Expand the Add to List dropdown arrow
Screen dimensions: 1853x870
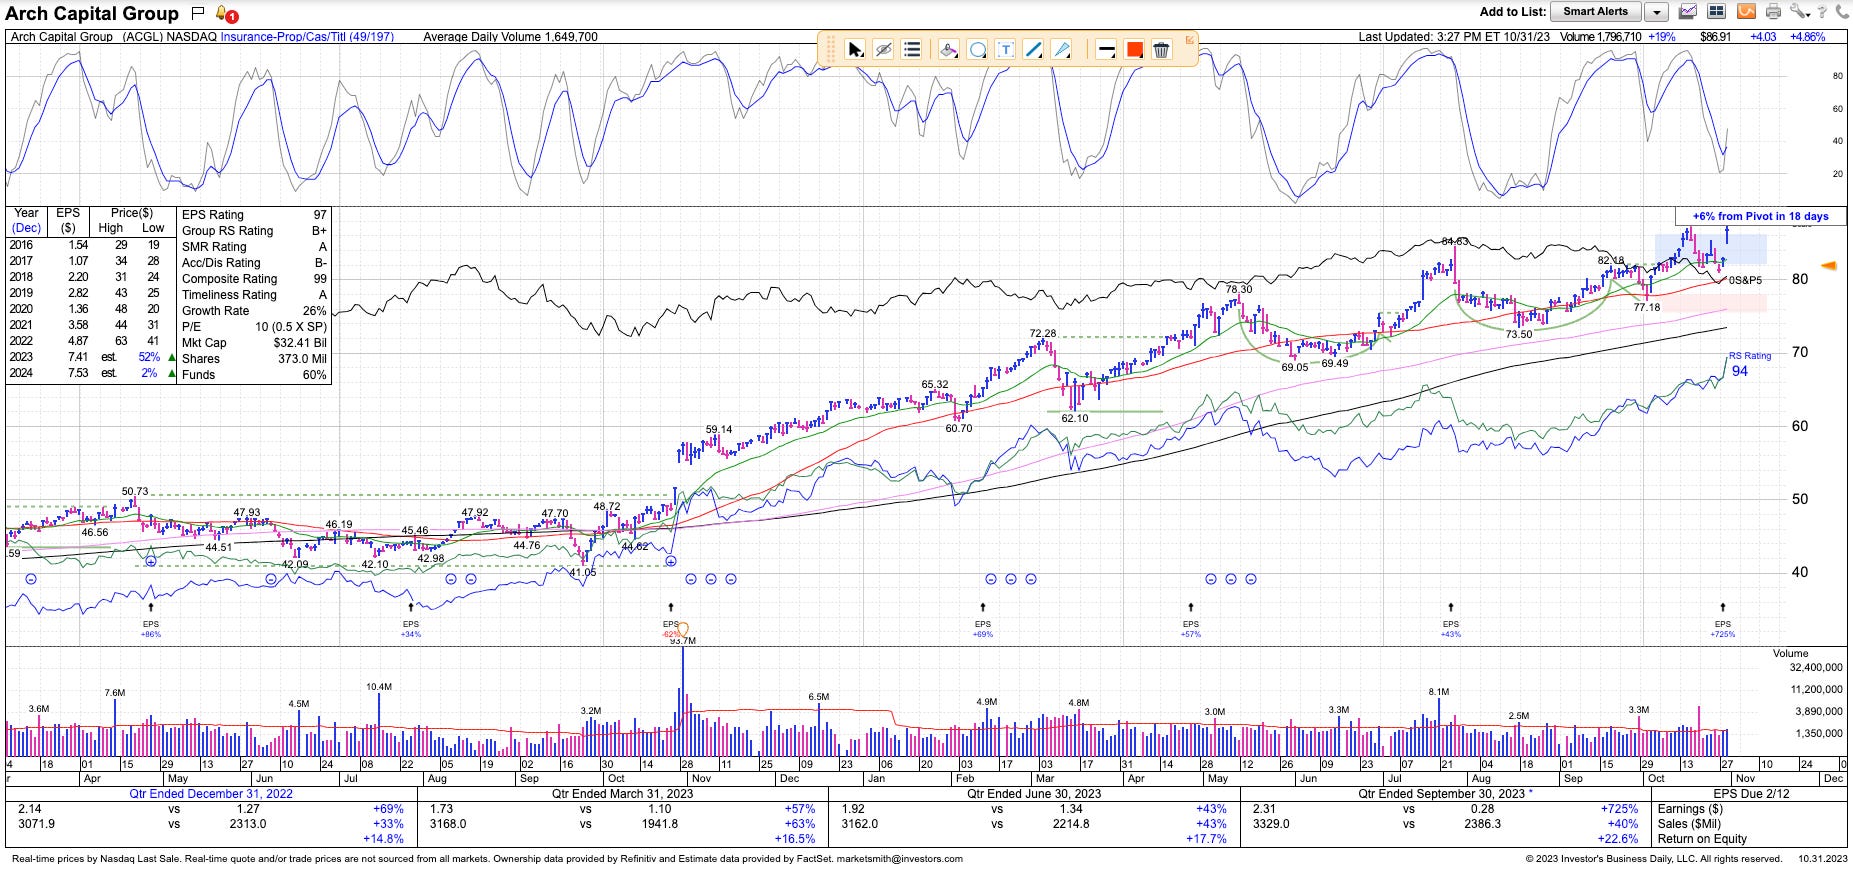click(x=1656, y=12)
